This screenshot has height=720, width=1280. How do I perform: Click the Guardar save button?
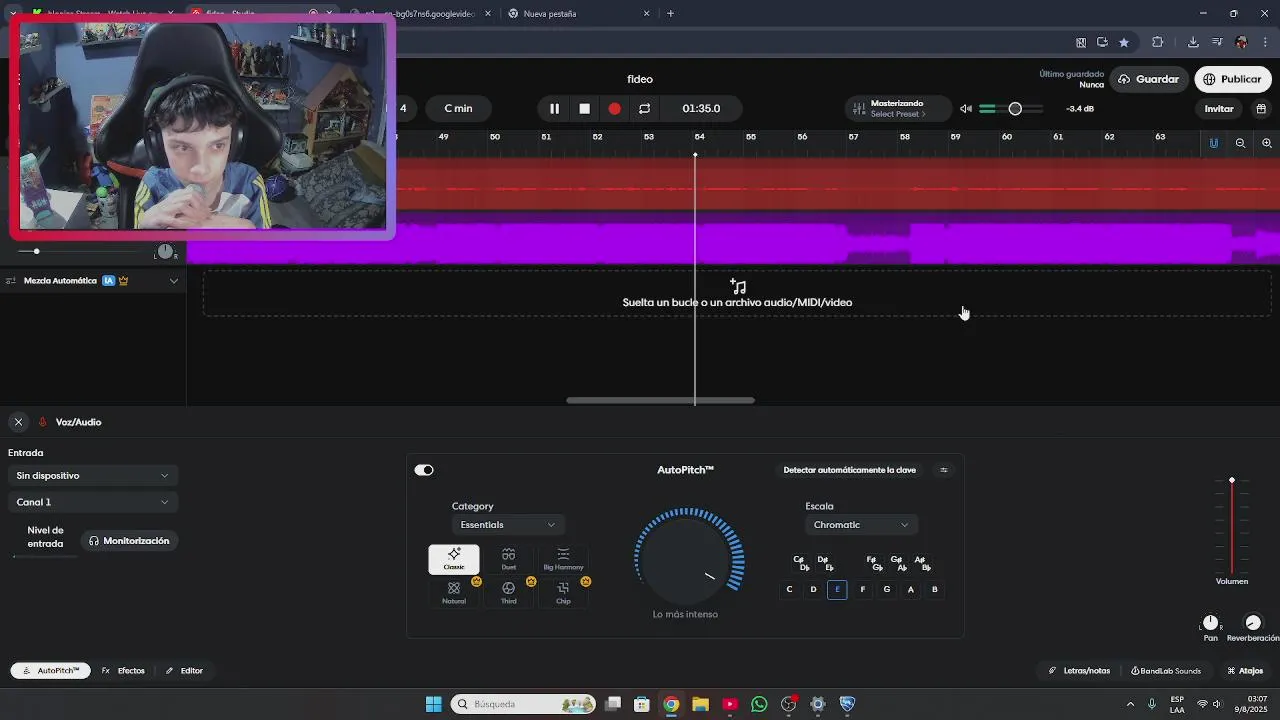[x=1148, y=79]
